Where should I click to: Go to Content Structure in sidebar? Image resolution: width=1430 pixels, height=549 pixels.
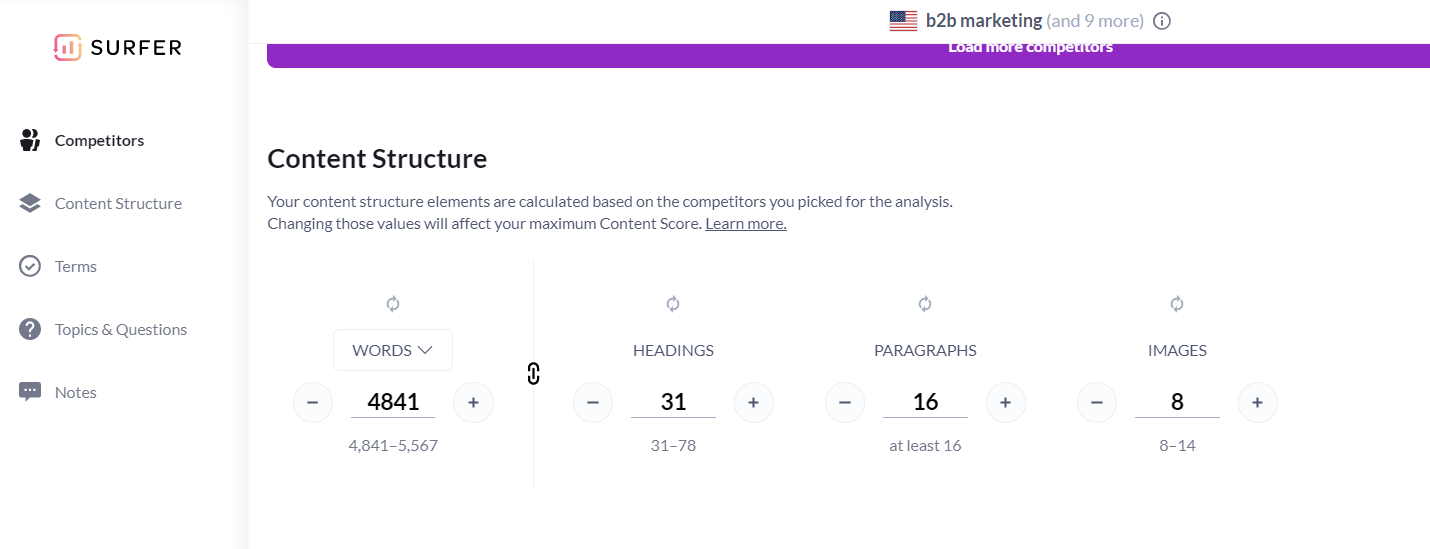118,204
